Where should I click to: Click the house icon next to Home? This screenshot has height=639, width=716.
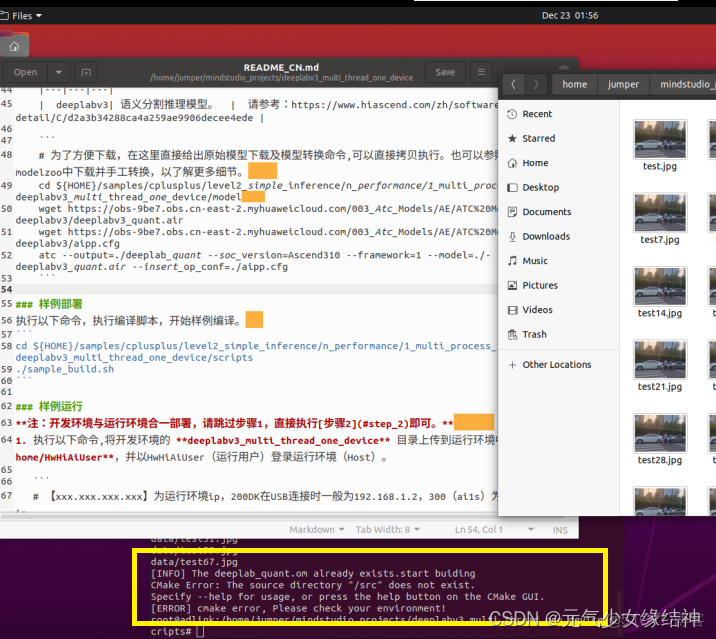(x=512, y=163)
